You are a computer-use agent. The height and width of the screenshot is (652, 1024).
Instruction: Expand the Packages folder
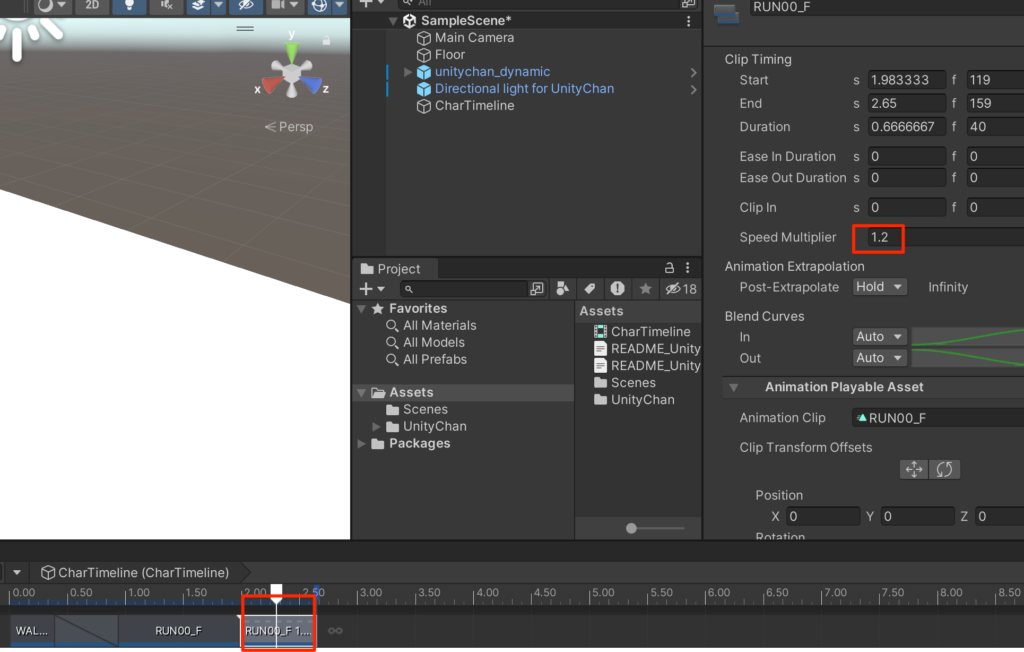pos(362,444)
